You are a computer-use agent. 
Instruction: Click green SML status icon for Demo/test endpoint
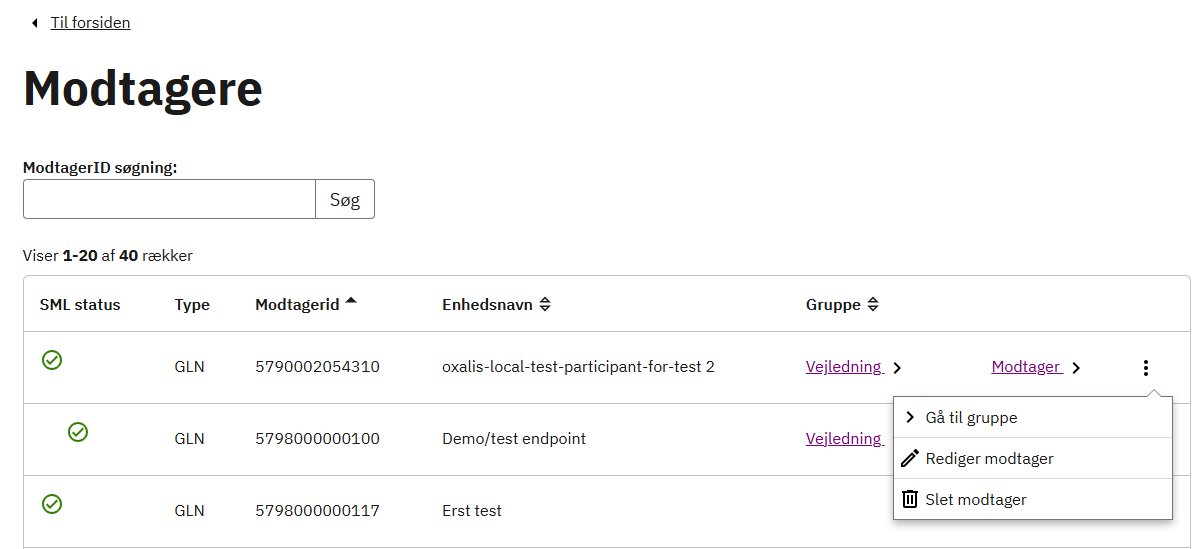(78, 432)
